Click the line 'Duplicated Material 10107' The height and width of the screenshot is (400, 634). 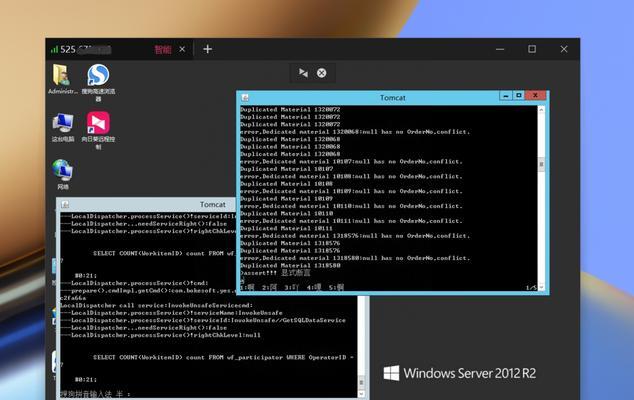click(x=287, y=169)
